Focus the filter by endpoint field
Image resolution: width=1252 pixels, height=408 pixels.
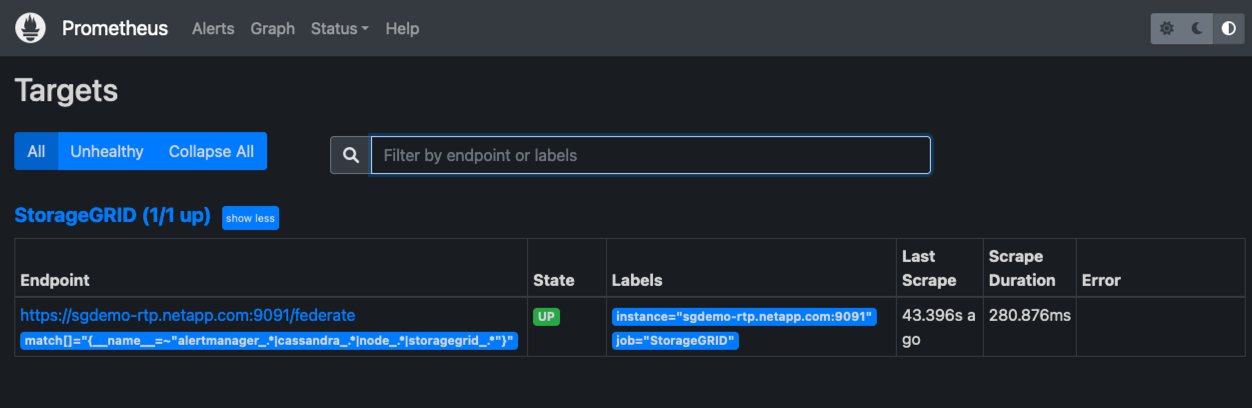pos(650,155)
